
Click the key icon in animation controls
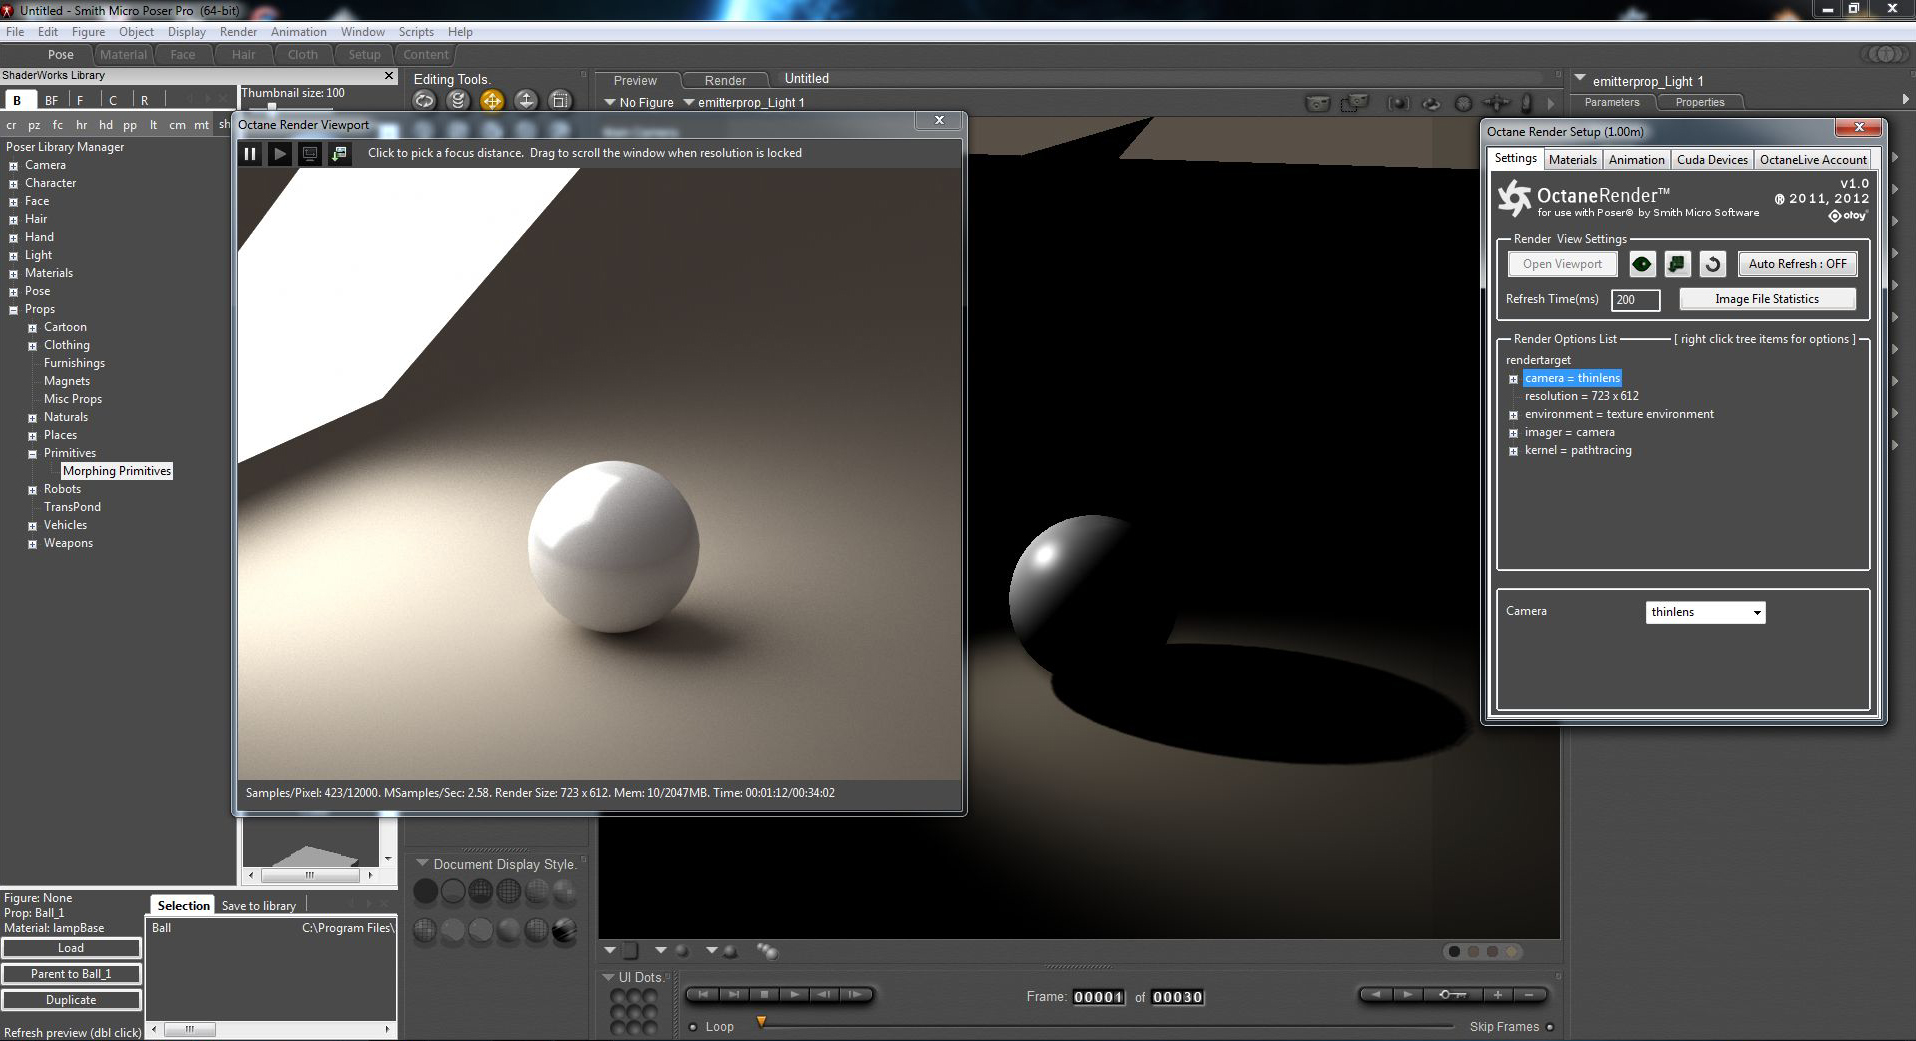point(1453,994)
